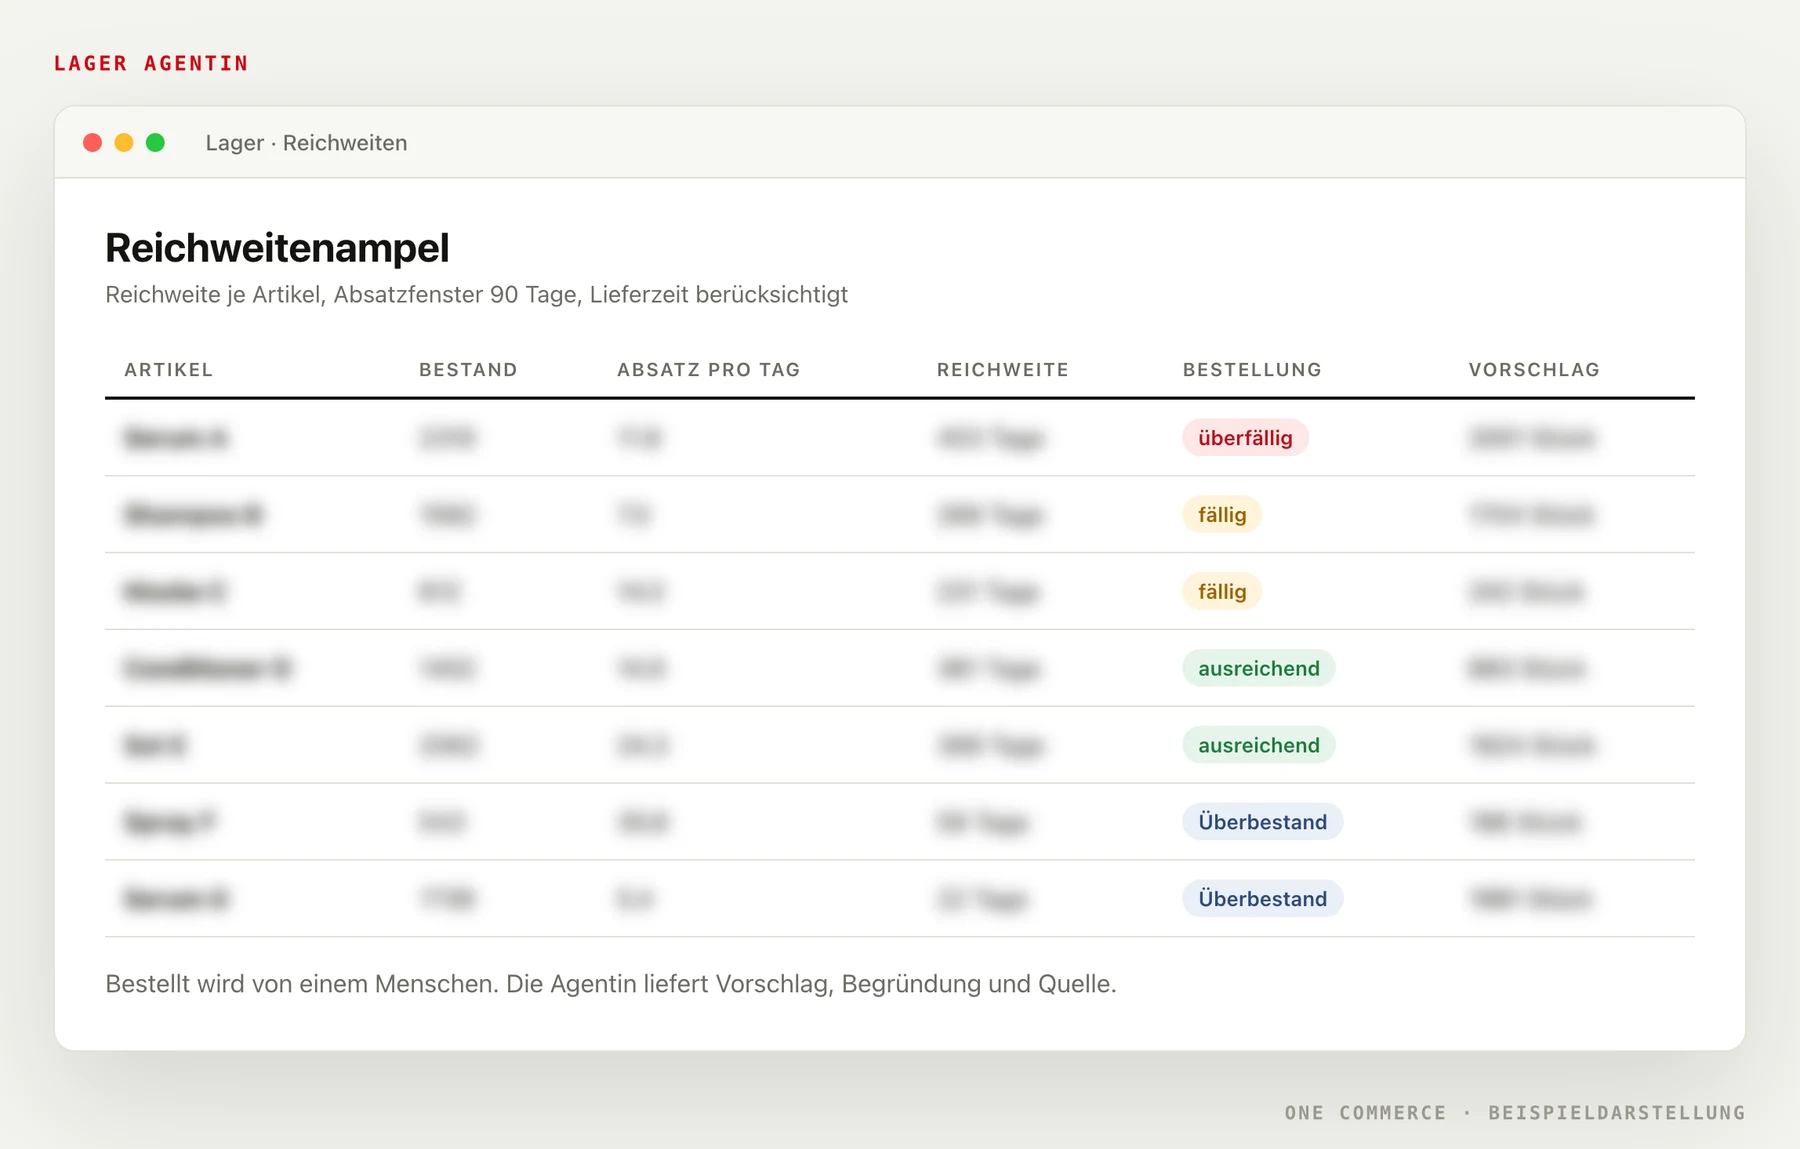Minimize window with the yellow button
The height and width of the screenshot is (1149, 1800).
click(x=124, y=143)
